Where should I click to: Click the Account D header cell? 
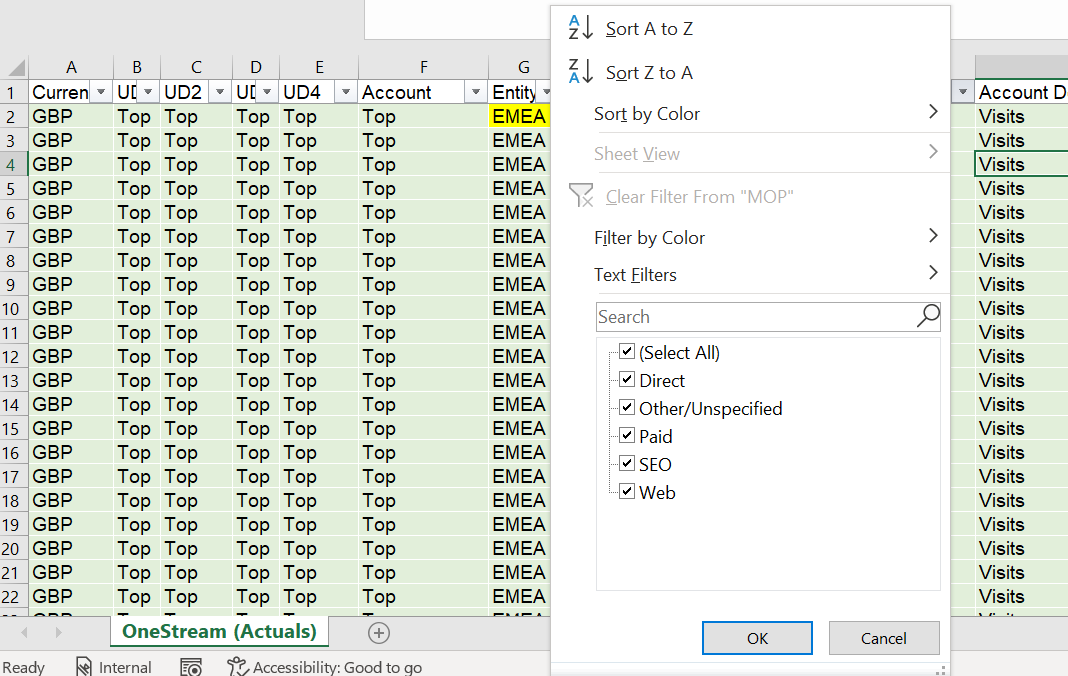pyautogui.click(x=1022, y=92)
